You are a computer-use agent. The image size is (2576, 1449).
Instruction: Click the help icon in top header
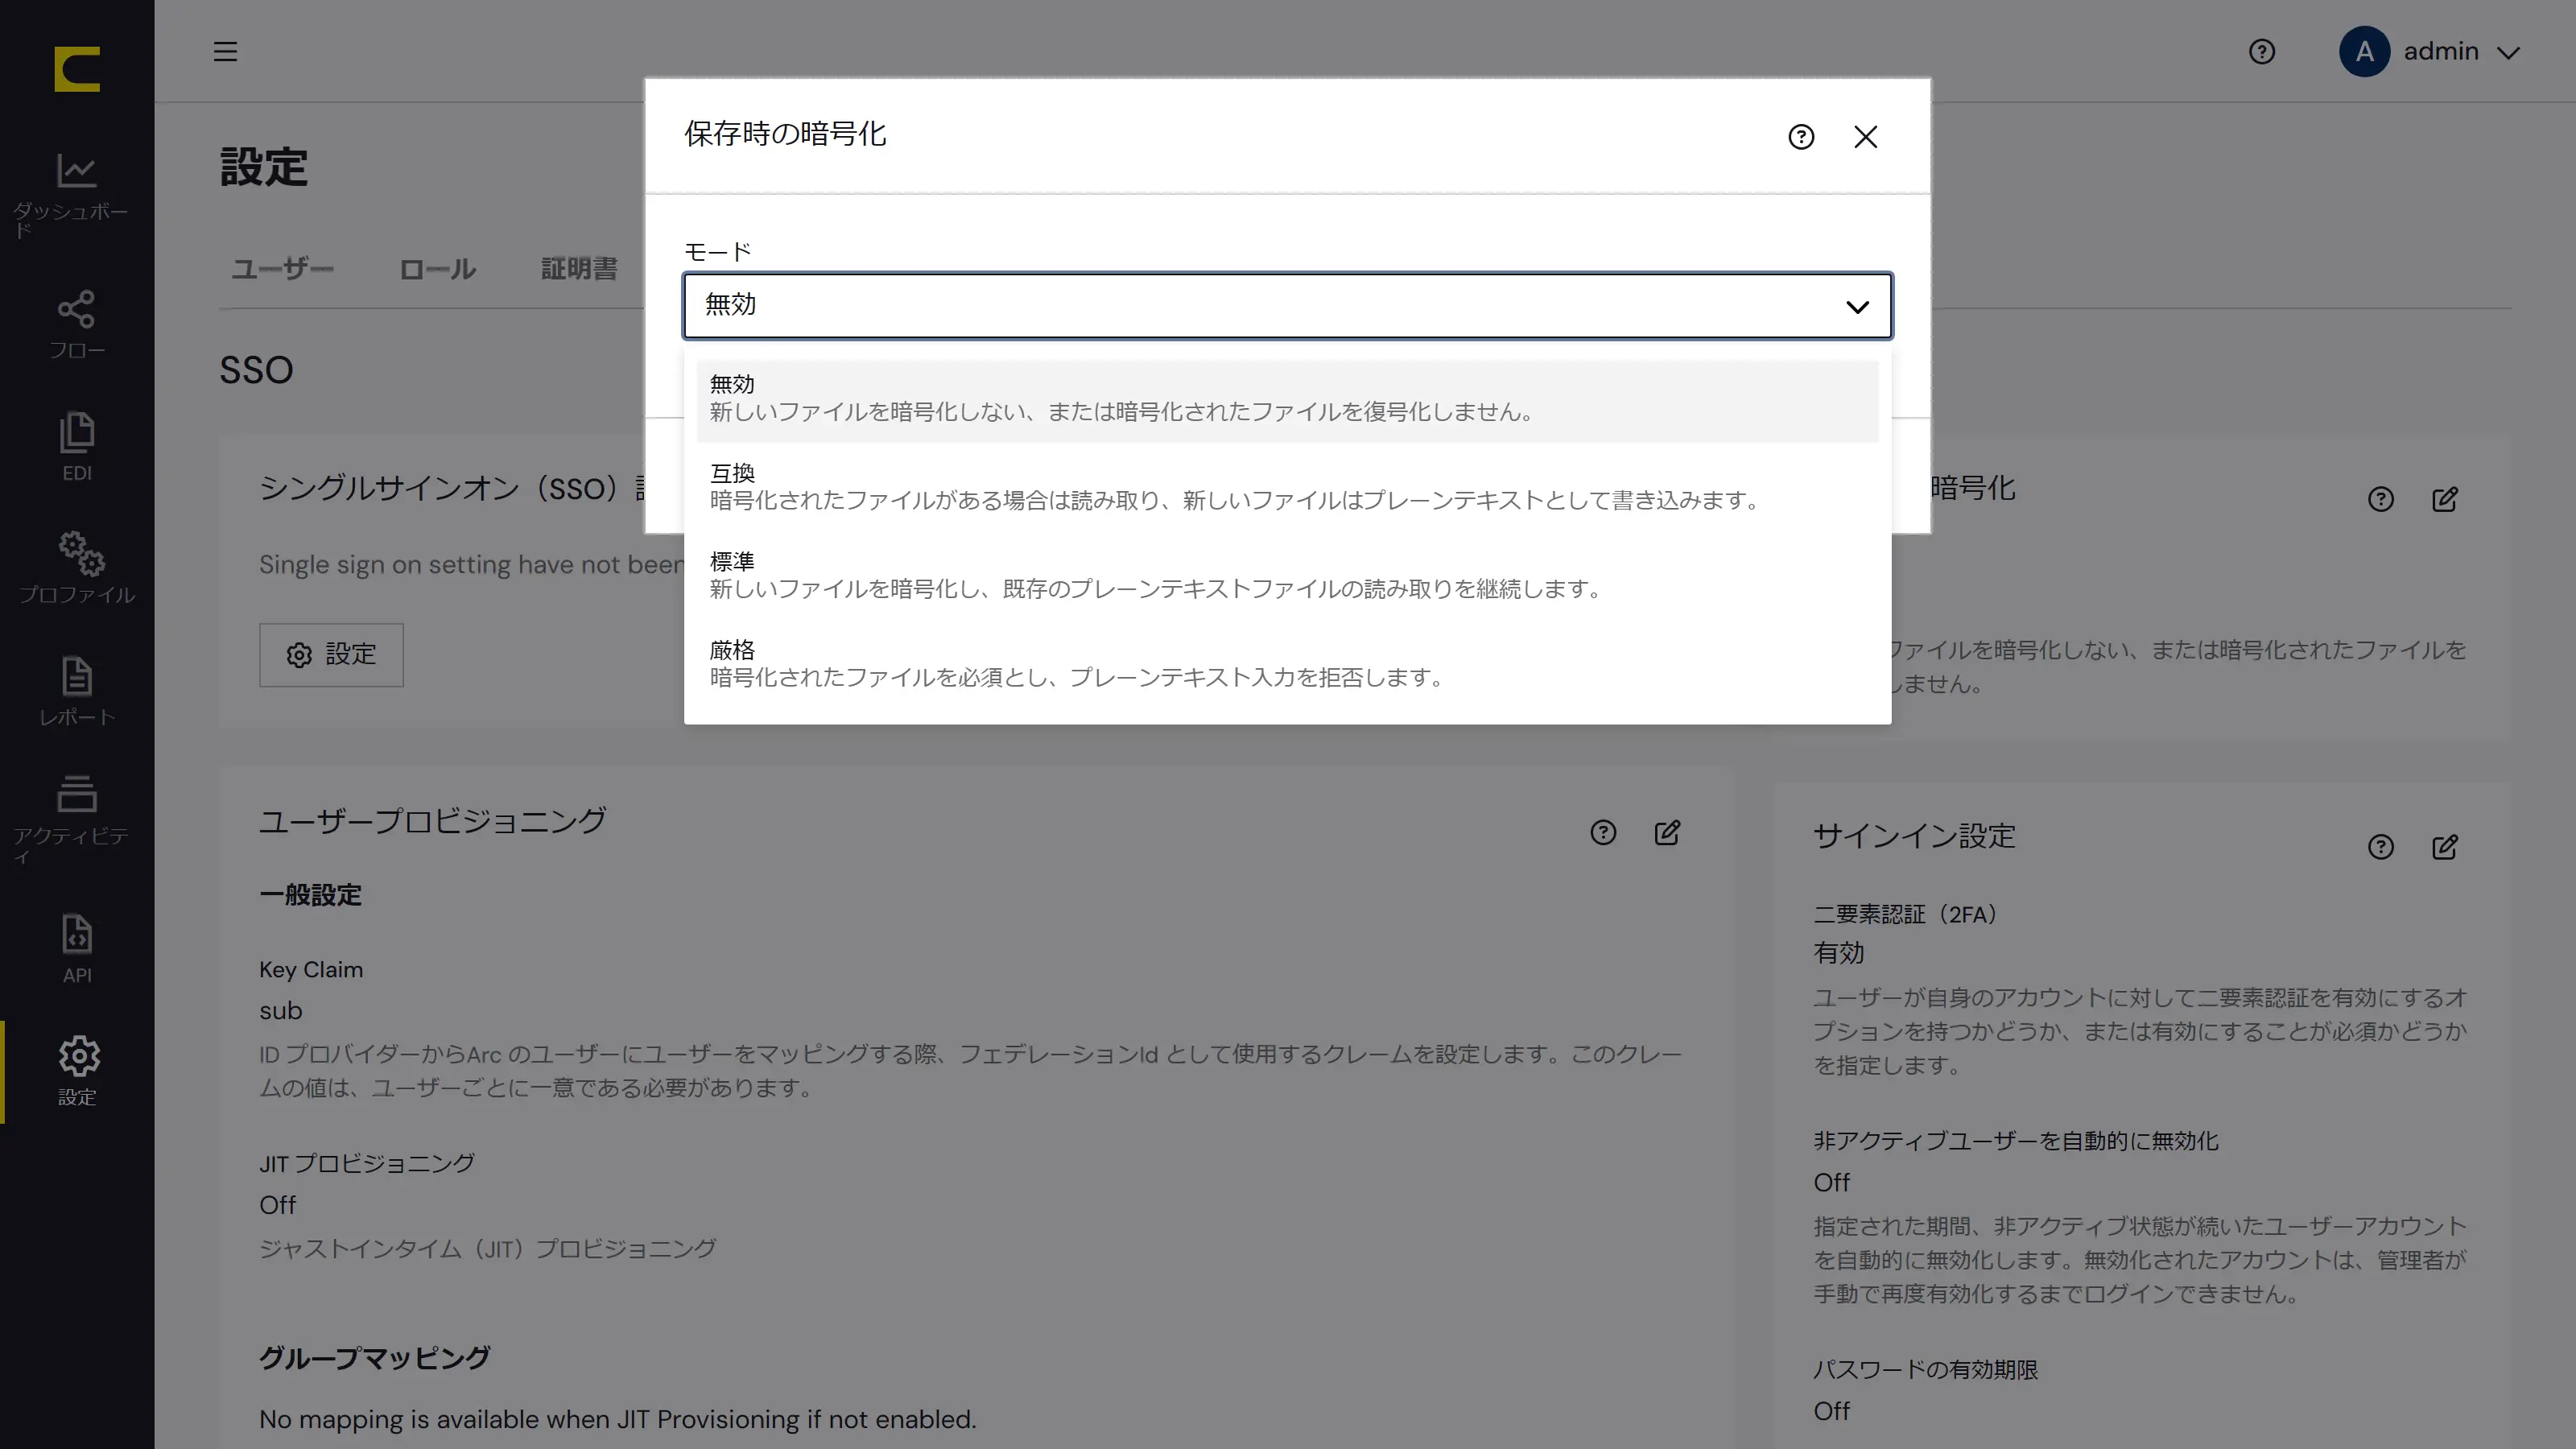point(2261,51)
